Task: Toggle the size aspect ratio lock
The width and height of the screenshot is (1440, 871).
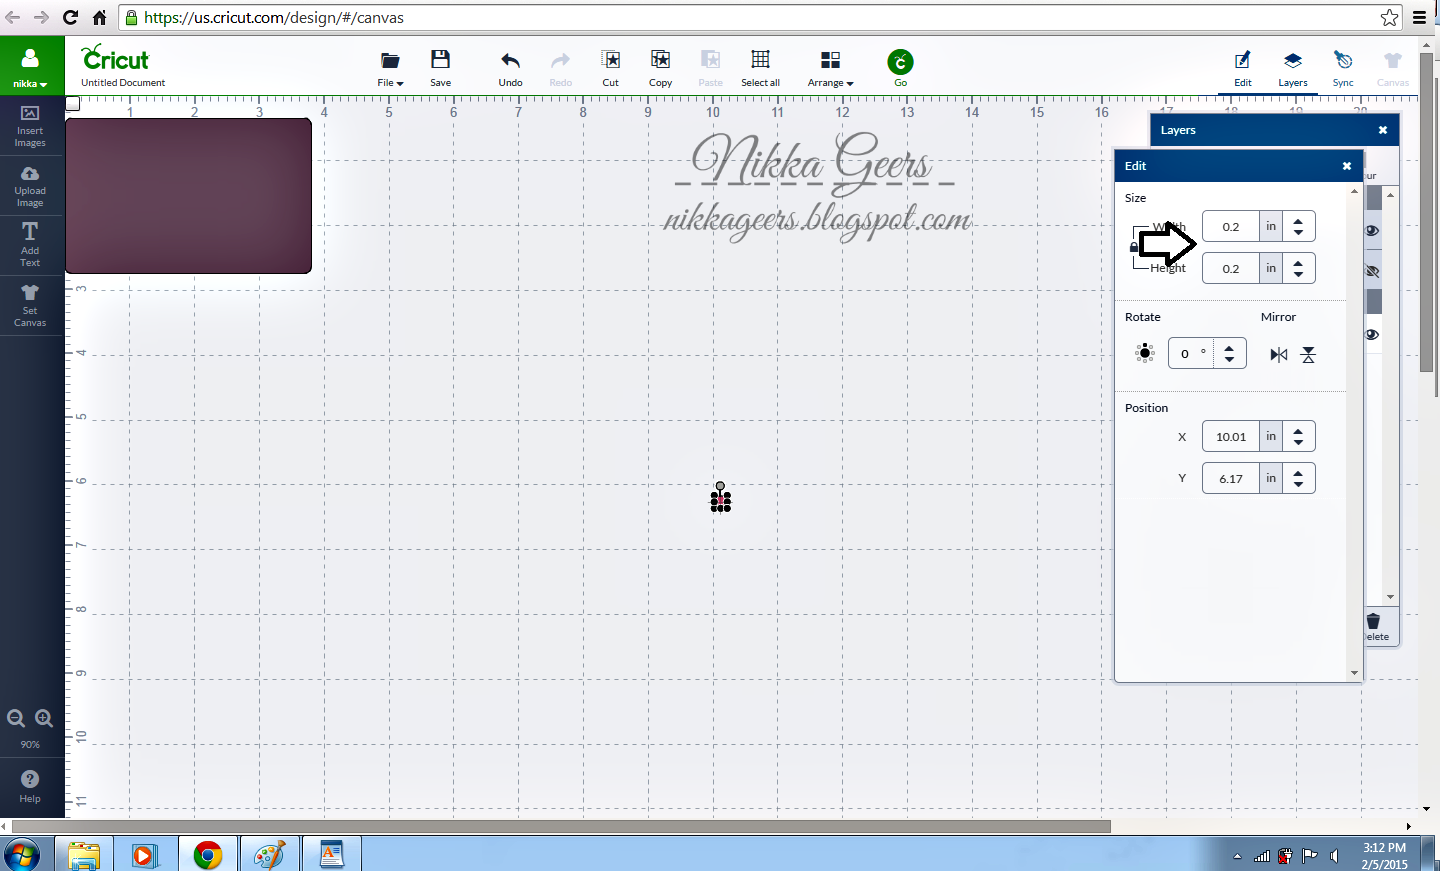Action: click(1136, 247)
